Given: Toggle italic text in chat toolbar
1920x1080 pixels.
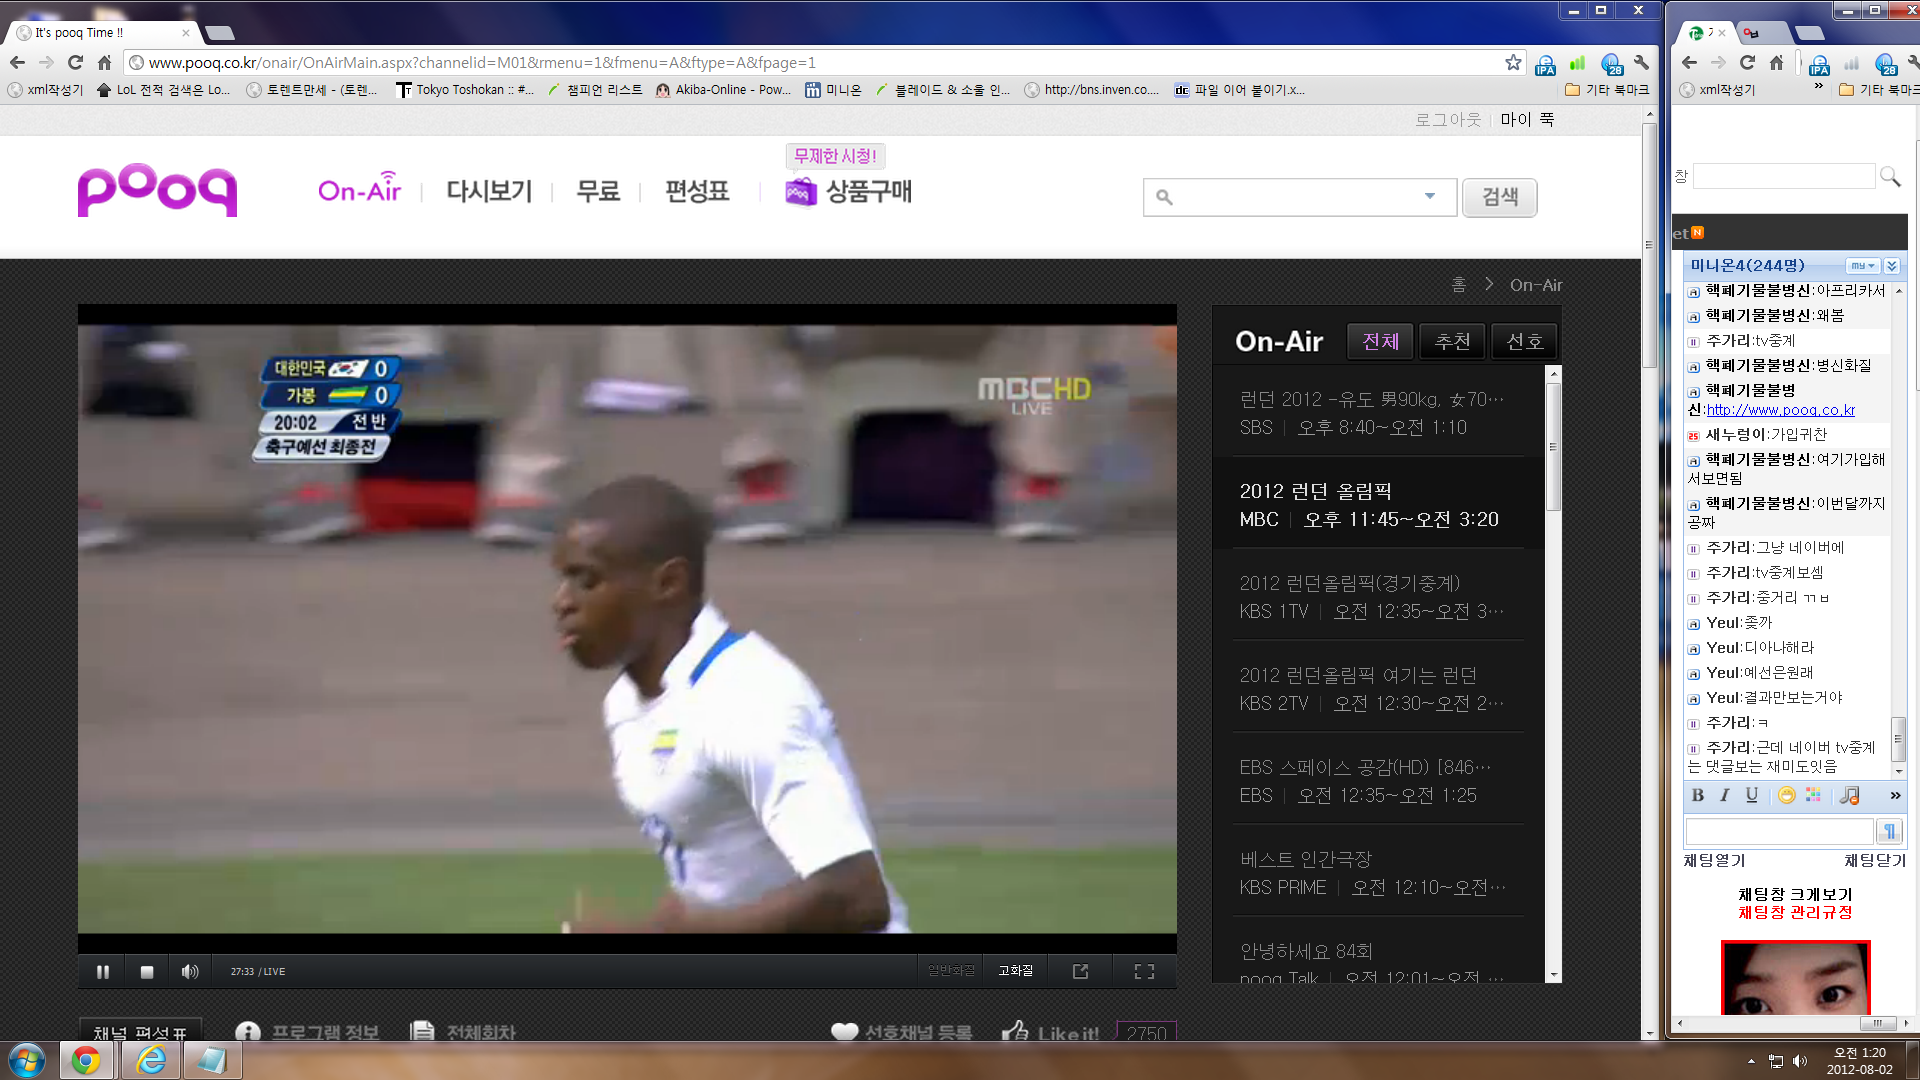Looking at the screenshot, I should click(x=1724, y=795).
